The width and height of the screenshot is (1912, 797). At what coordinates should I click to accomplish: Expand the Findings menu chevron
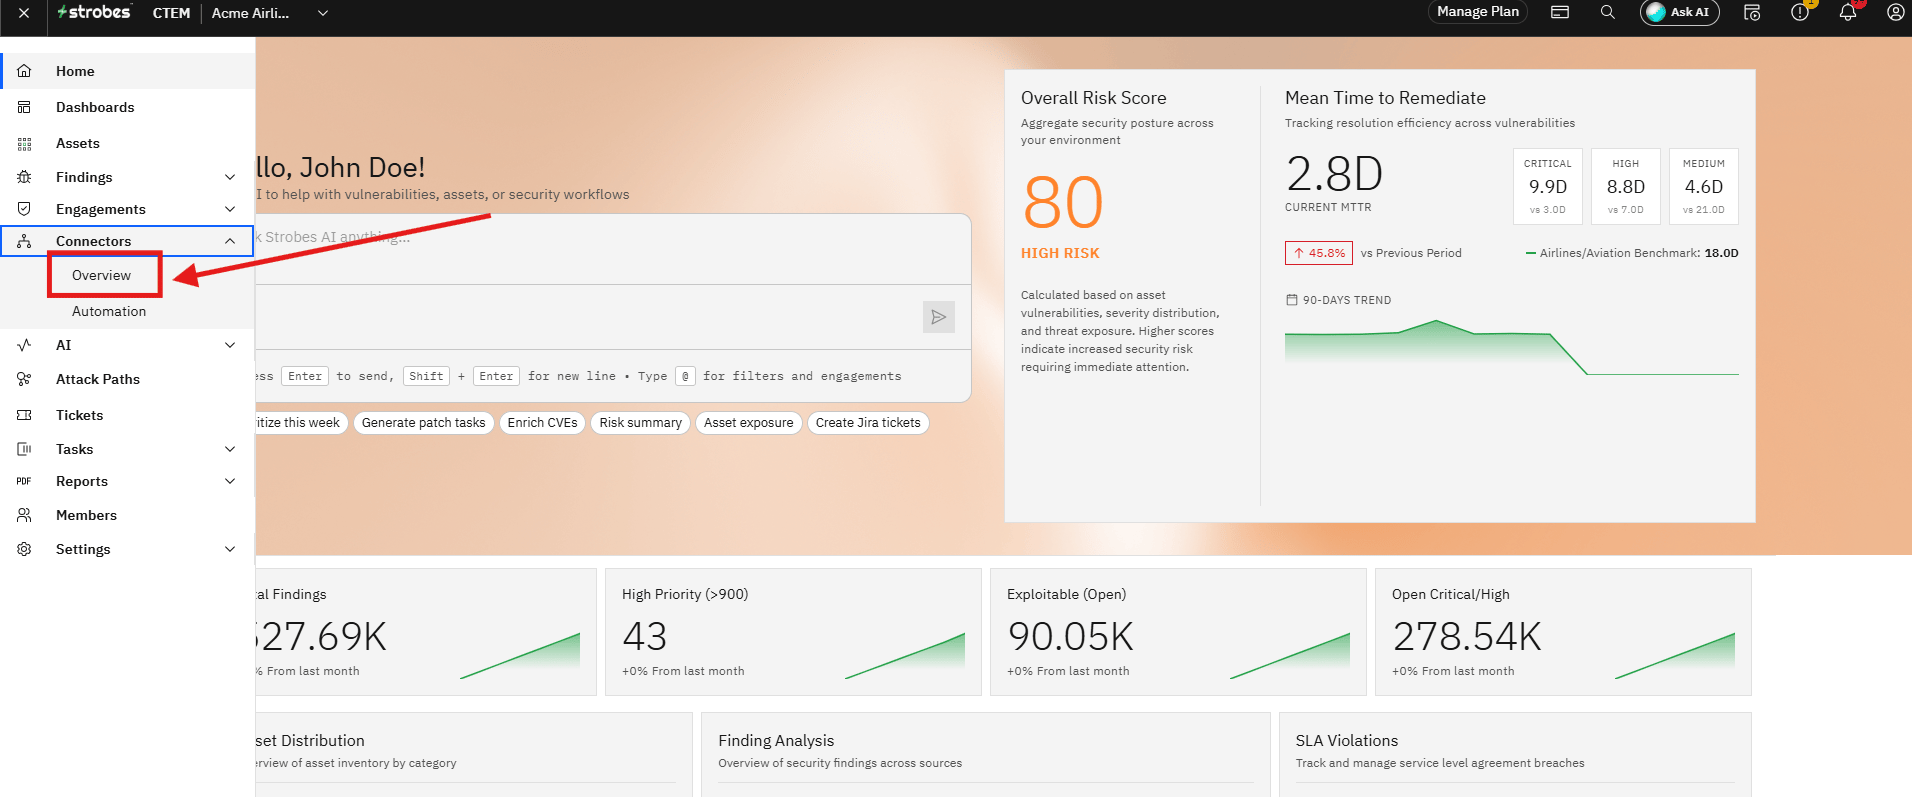[230, 177]
